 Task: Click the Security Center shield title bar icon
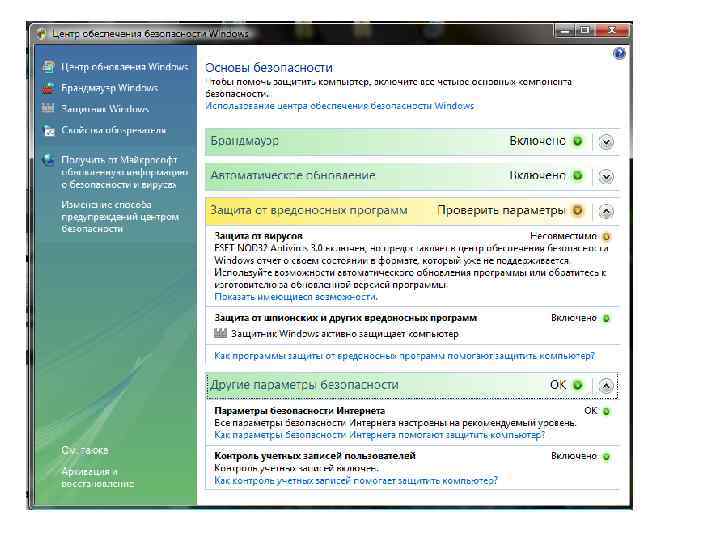(41, 34)
